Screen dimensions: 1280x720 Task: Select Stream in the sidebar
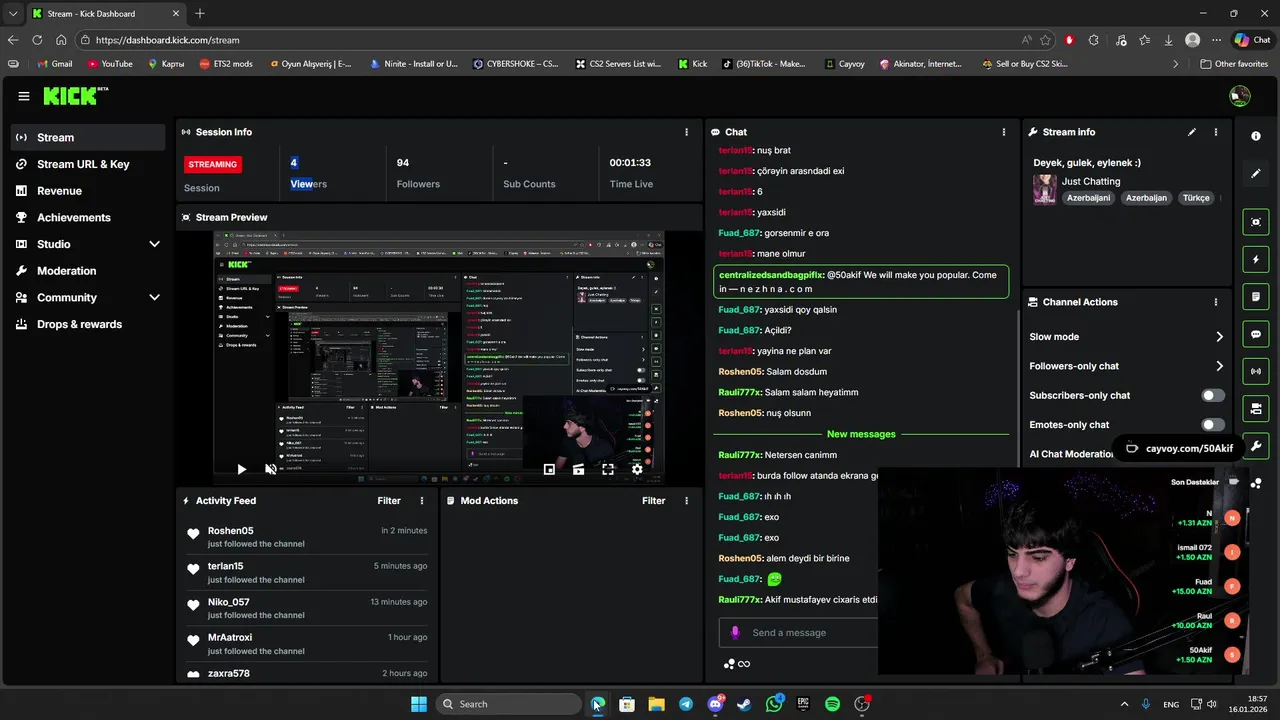point(87,137)
